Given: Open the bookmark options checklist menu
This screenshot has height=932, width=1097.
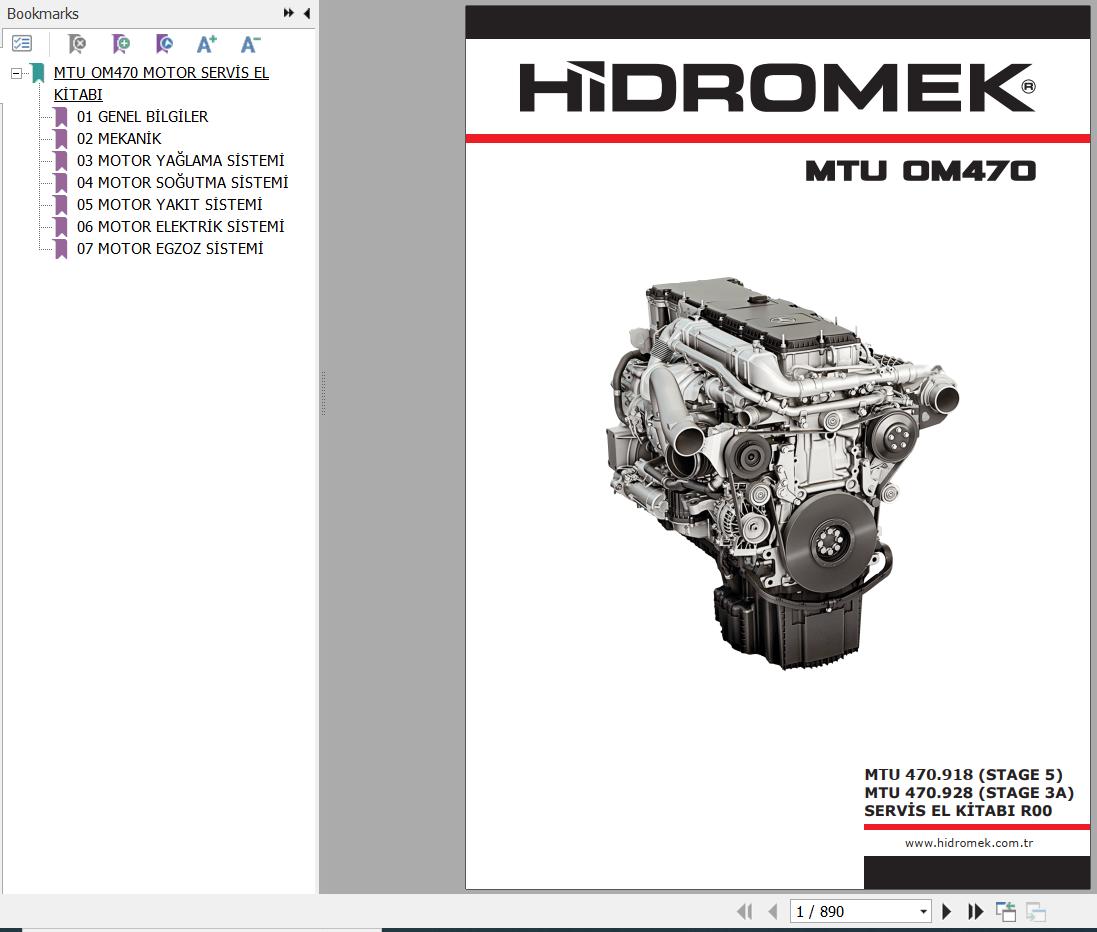Looking at the screenshot, I should click(22, 44).
